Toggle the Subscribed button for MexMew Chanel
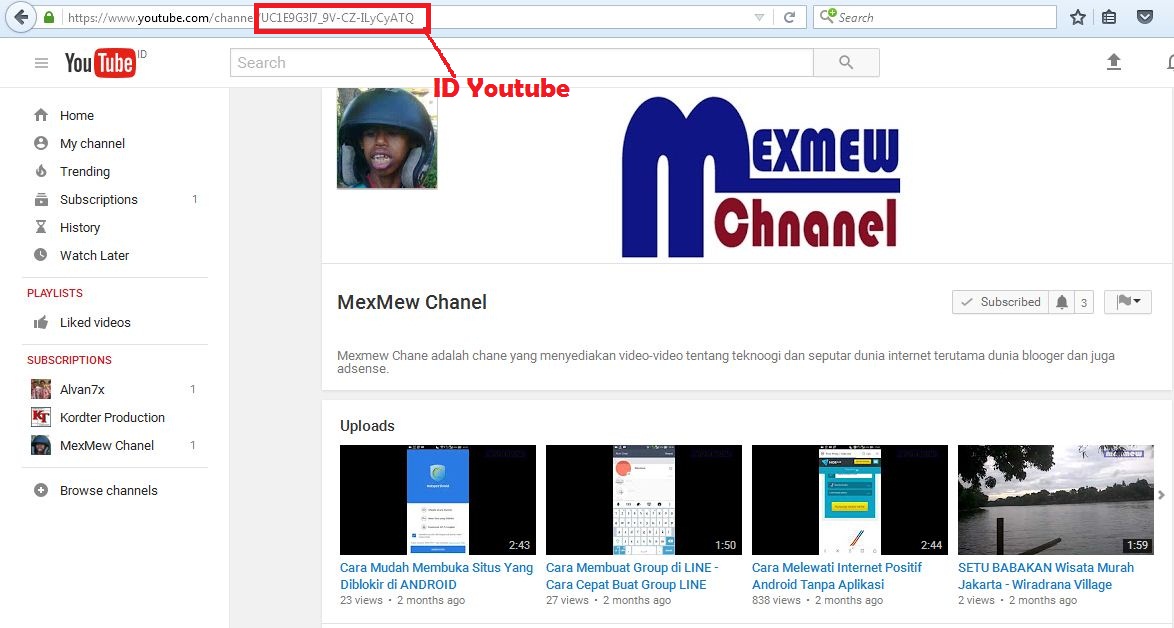 pos(1000,301)
